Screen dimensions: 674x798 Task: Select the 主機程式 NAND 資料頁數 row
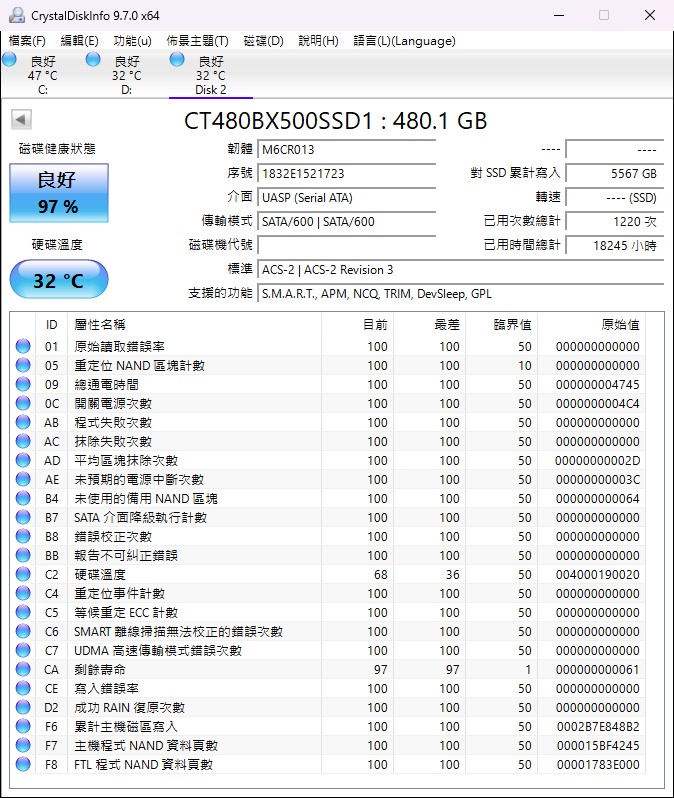(x=330, y=745)
